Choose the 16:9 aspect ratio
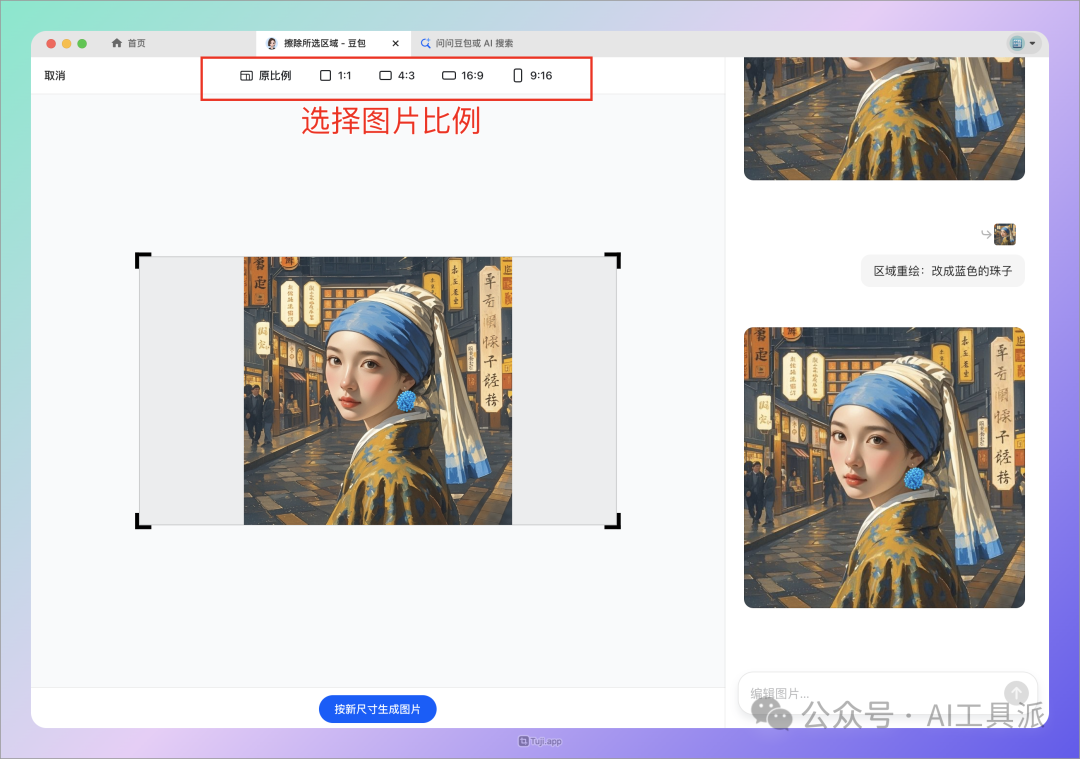The width and height of the screenshot is (1080, 759). (462, 76)
